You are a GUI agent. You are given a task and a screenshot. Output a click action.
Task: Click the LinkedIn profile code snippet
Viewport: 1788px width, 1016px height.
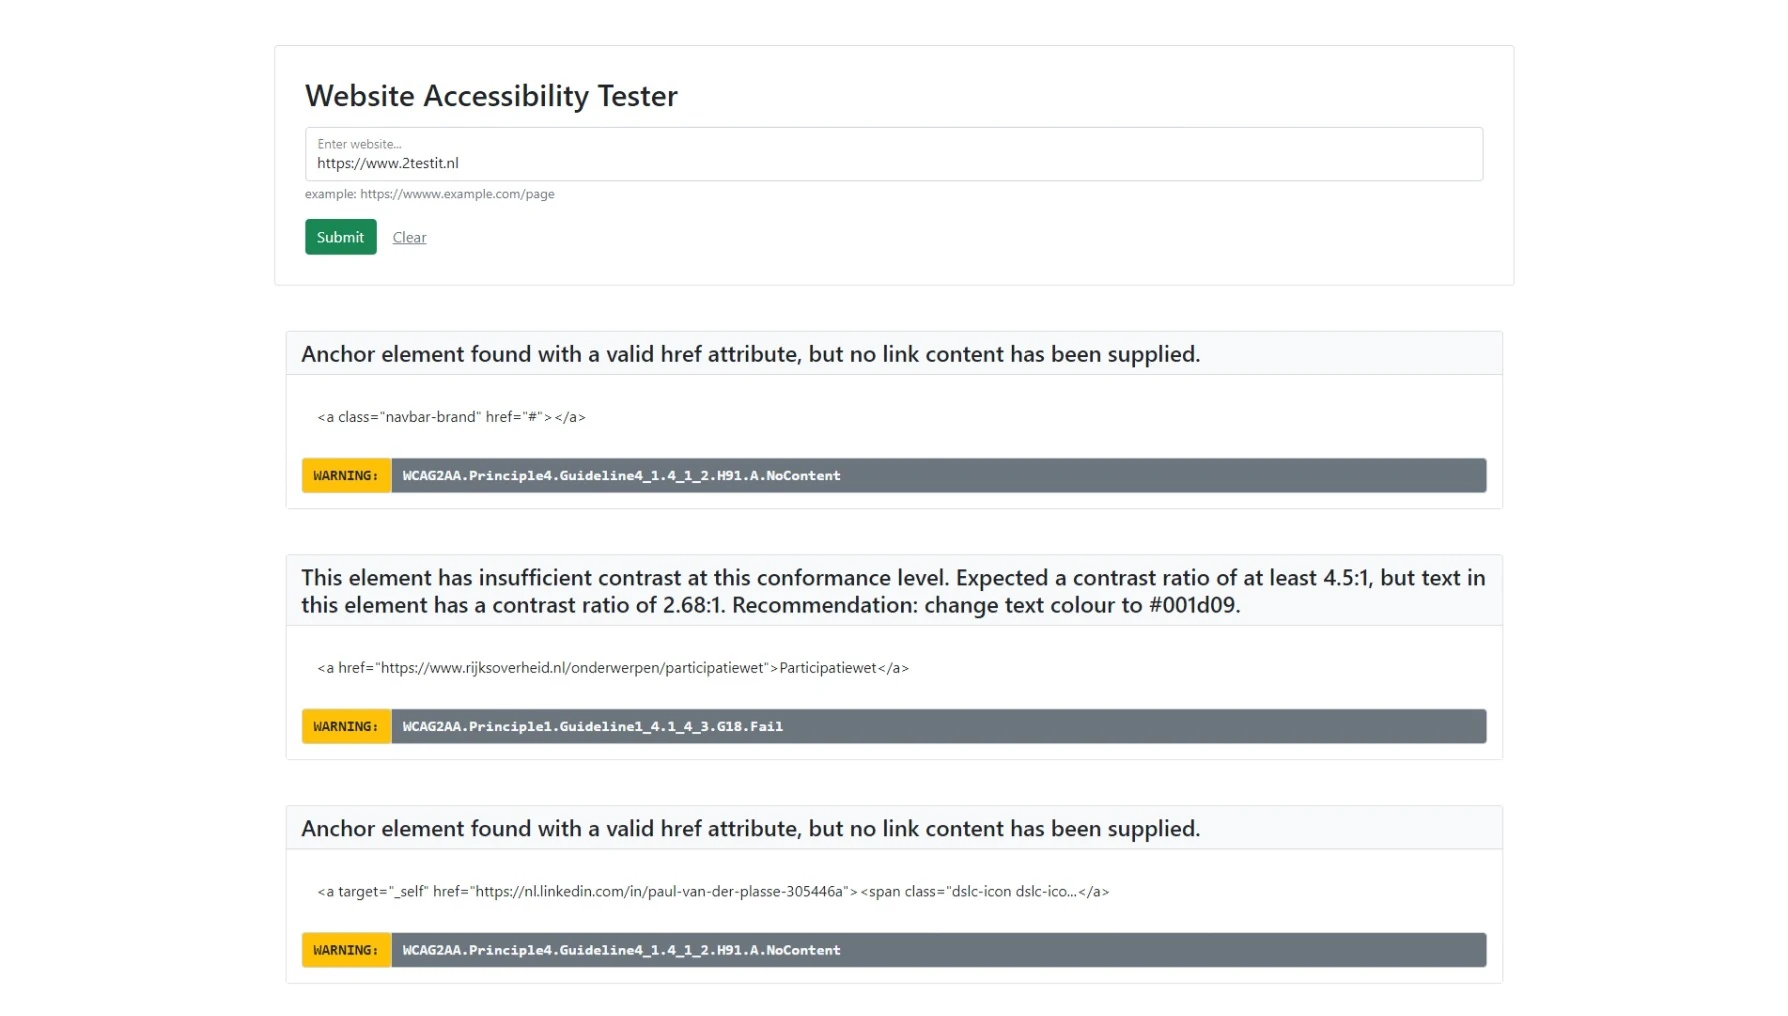coord(712,891)
